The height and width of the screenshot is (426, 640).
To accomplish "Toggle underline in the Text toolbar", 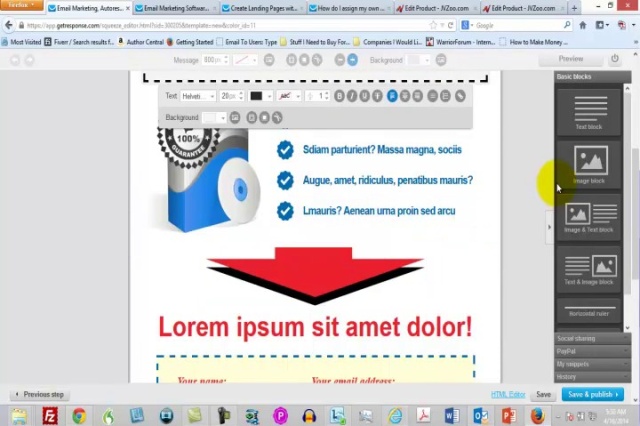I will coord(364,96).
